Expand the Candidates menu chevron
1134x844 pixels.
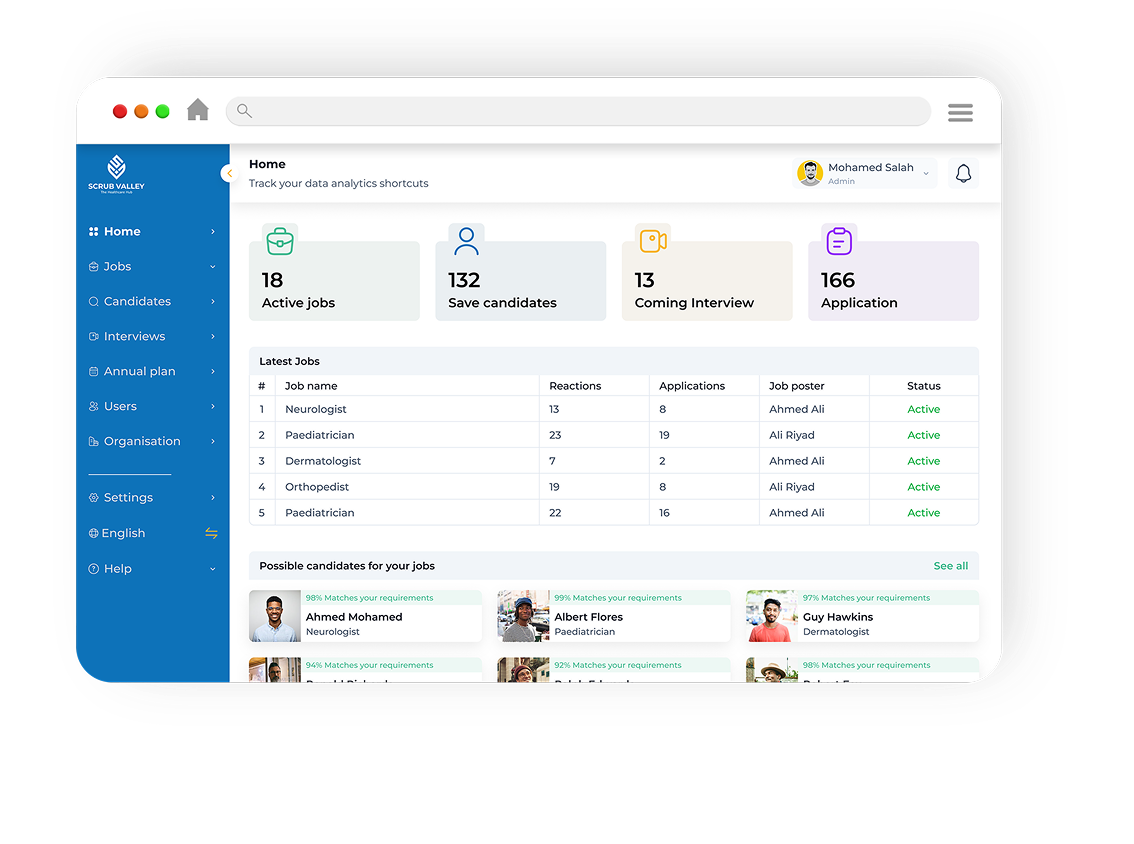pos(213,301)
